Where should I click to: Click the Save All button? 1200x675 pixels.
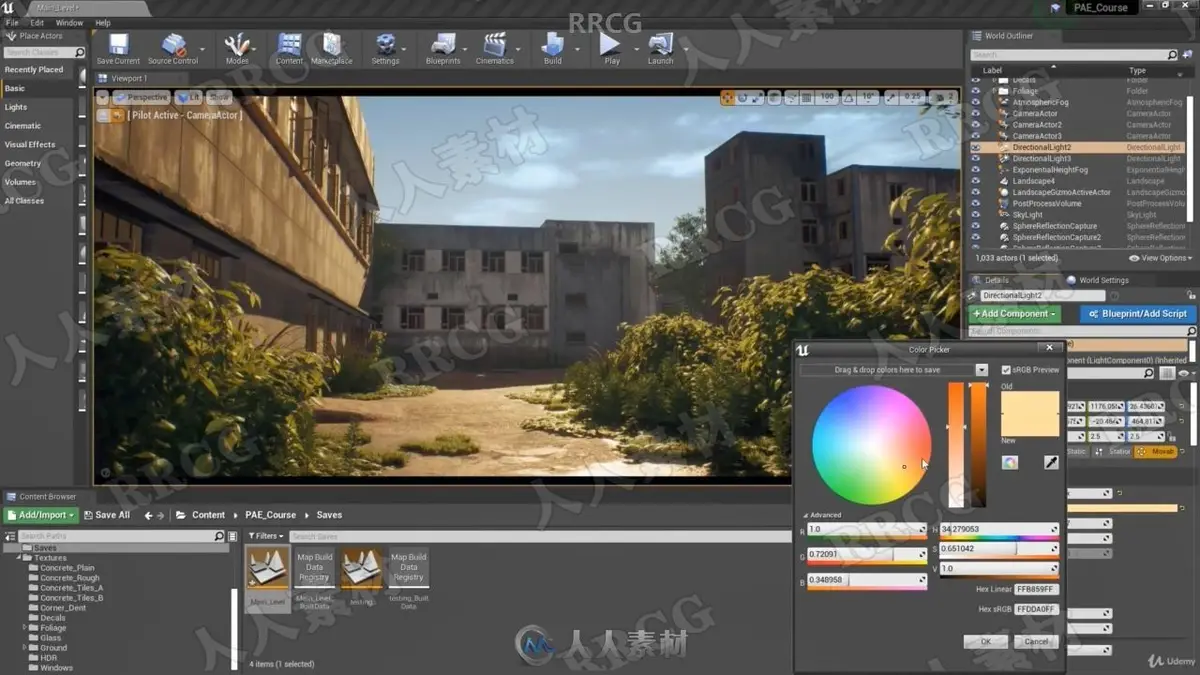click(x=106, y=515)
